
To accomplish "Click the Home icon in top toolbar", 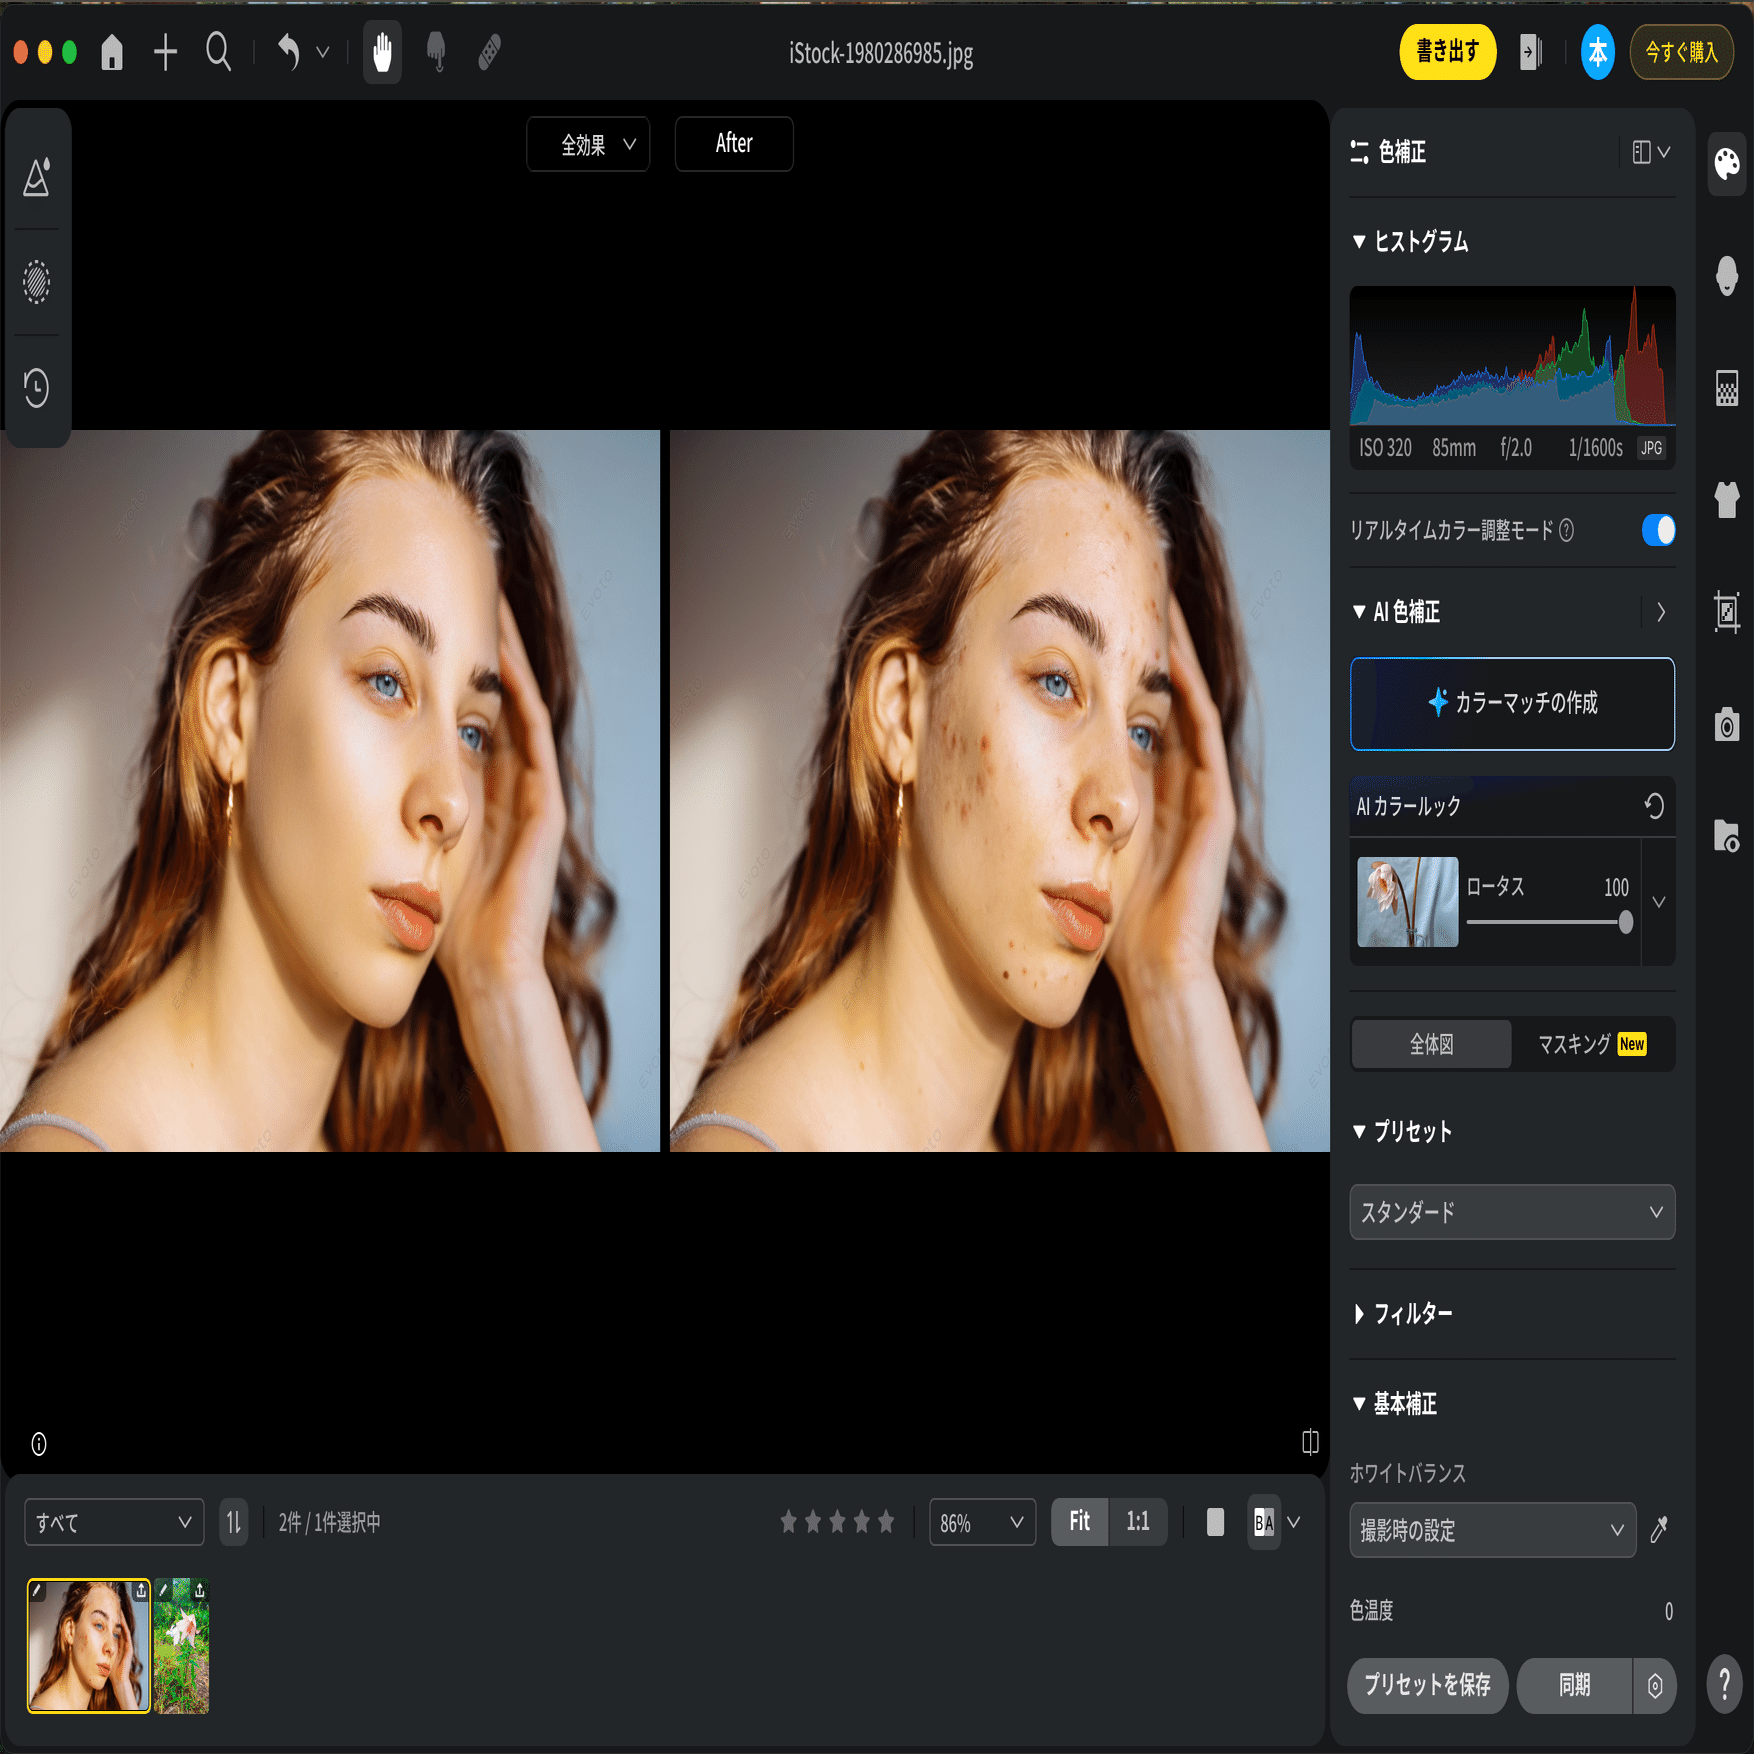I will click(x=112, y=52).
